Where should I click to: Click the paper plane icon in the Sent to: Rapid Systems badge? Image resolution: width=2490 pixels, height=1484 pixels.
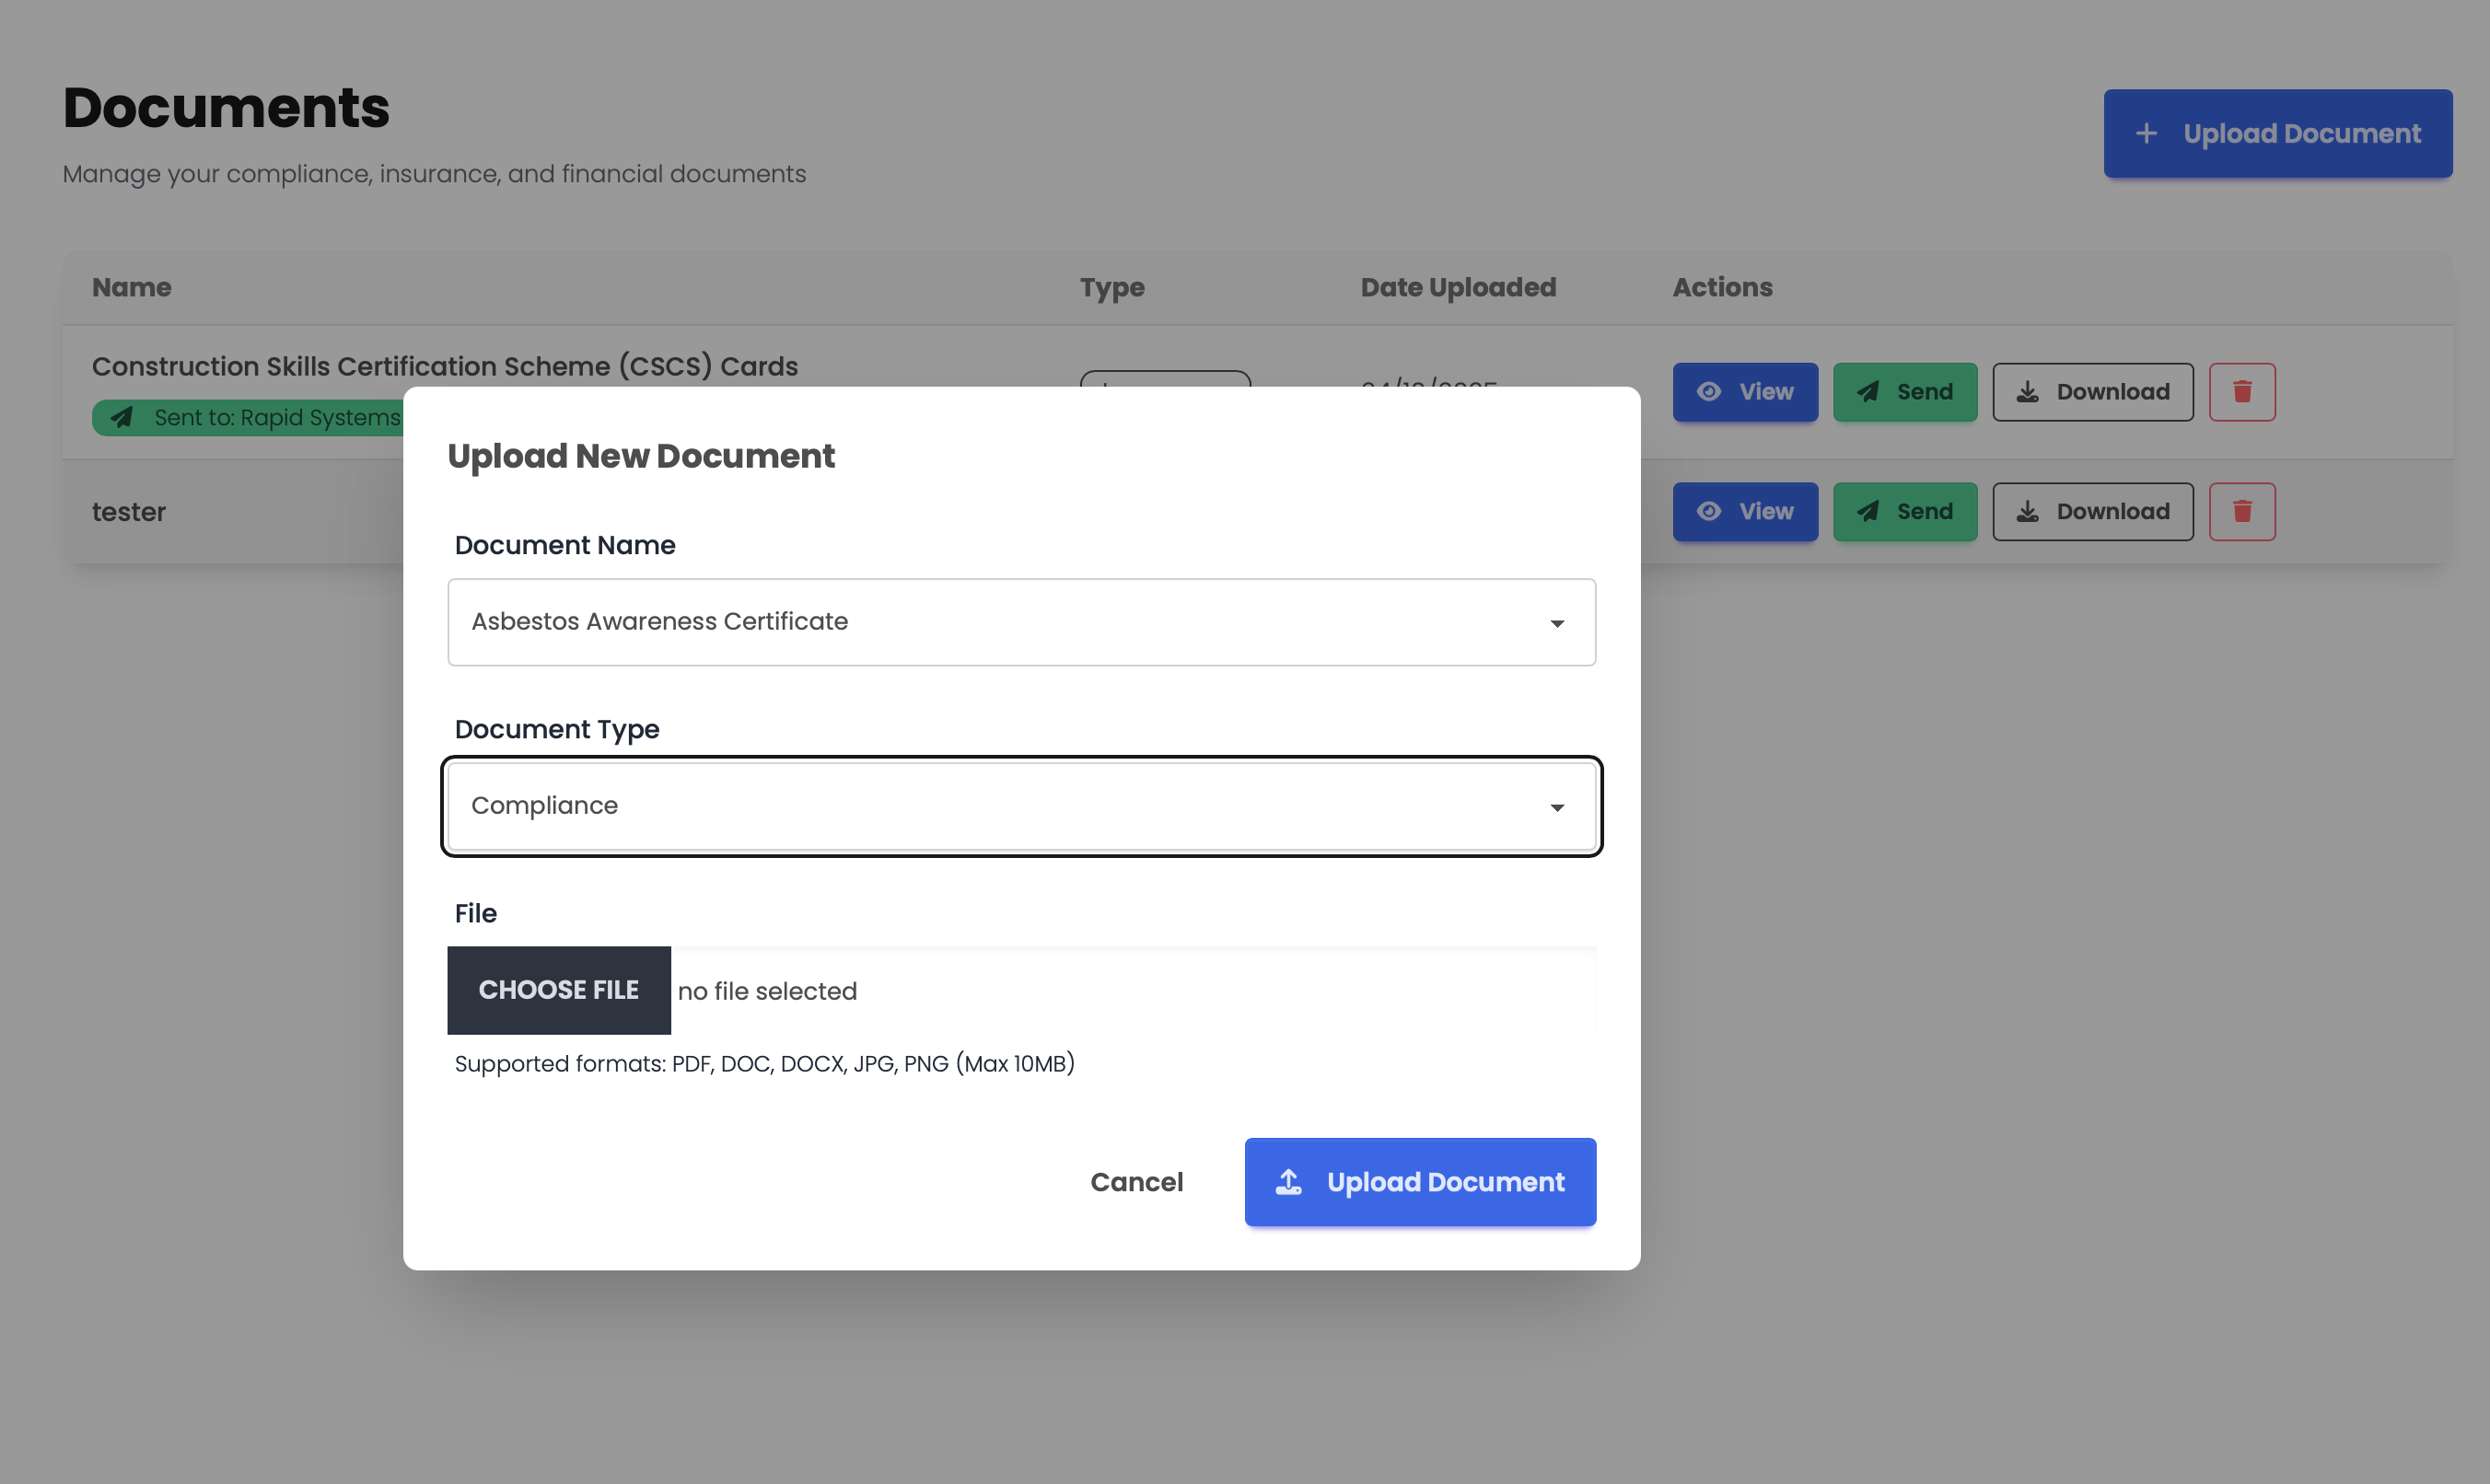coord(122,417)
